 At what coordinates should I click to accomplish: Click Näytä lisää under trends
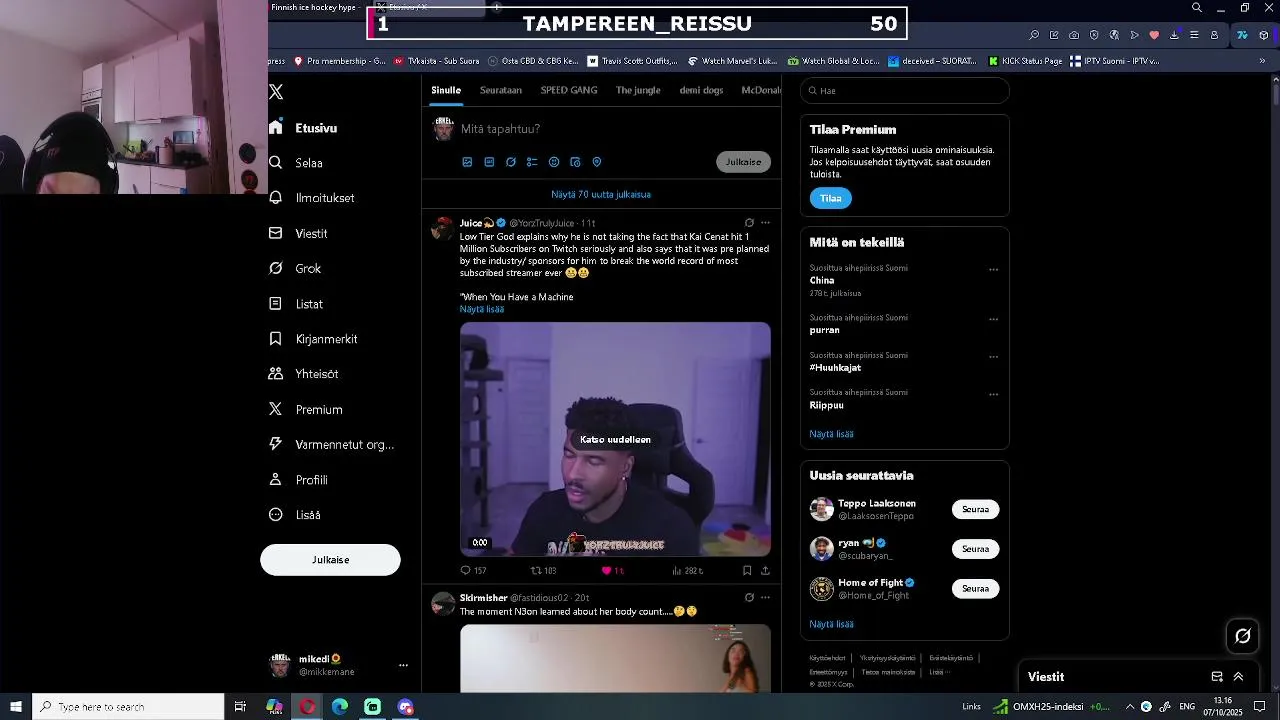tap(831, 434)
